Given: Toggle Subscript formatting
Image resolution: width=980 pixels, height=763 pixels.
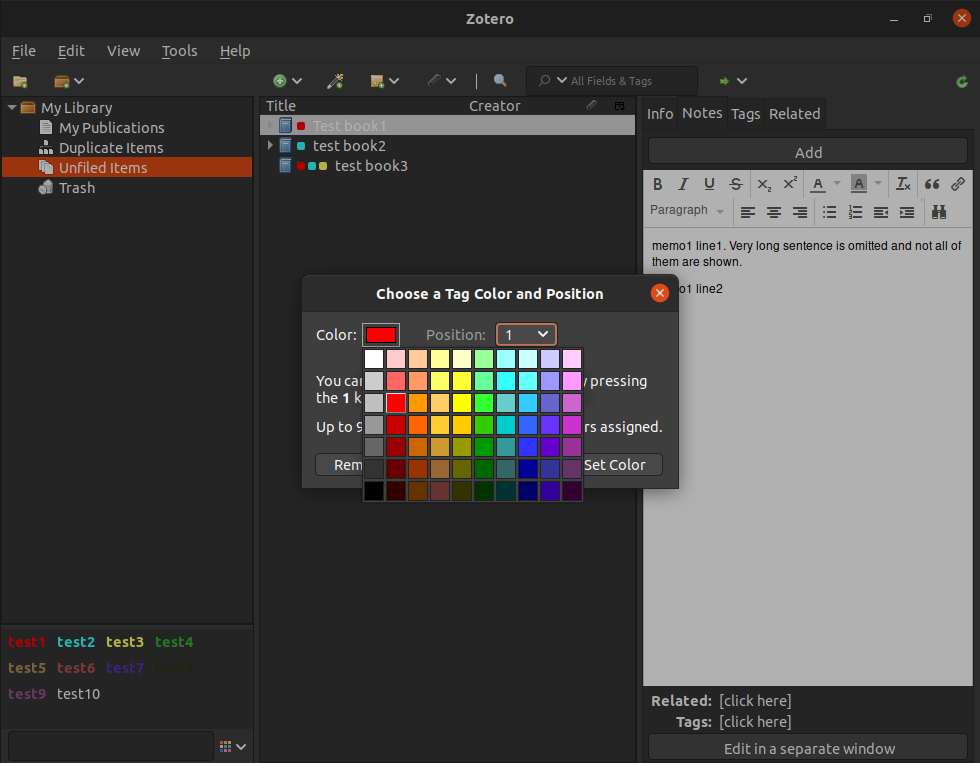Looking at the screenshot, I should (764, 184).
